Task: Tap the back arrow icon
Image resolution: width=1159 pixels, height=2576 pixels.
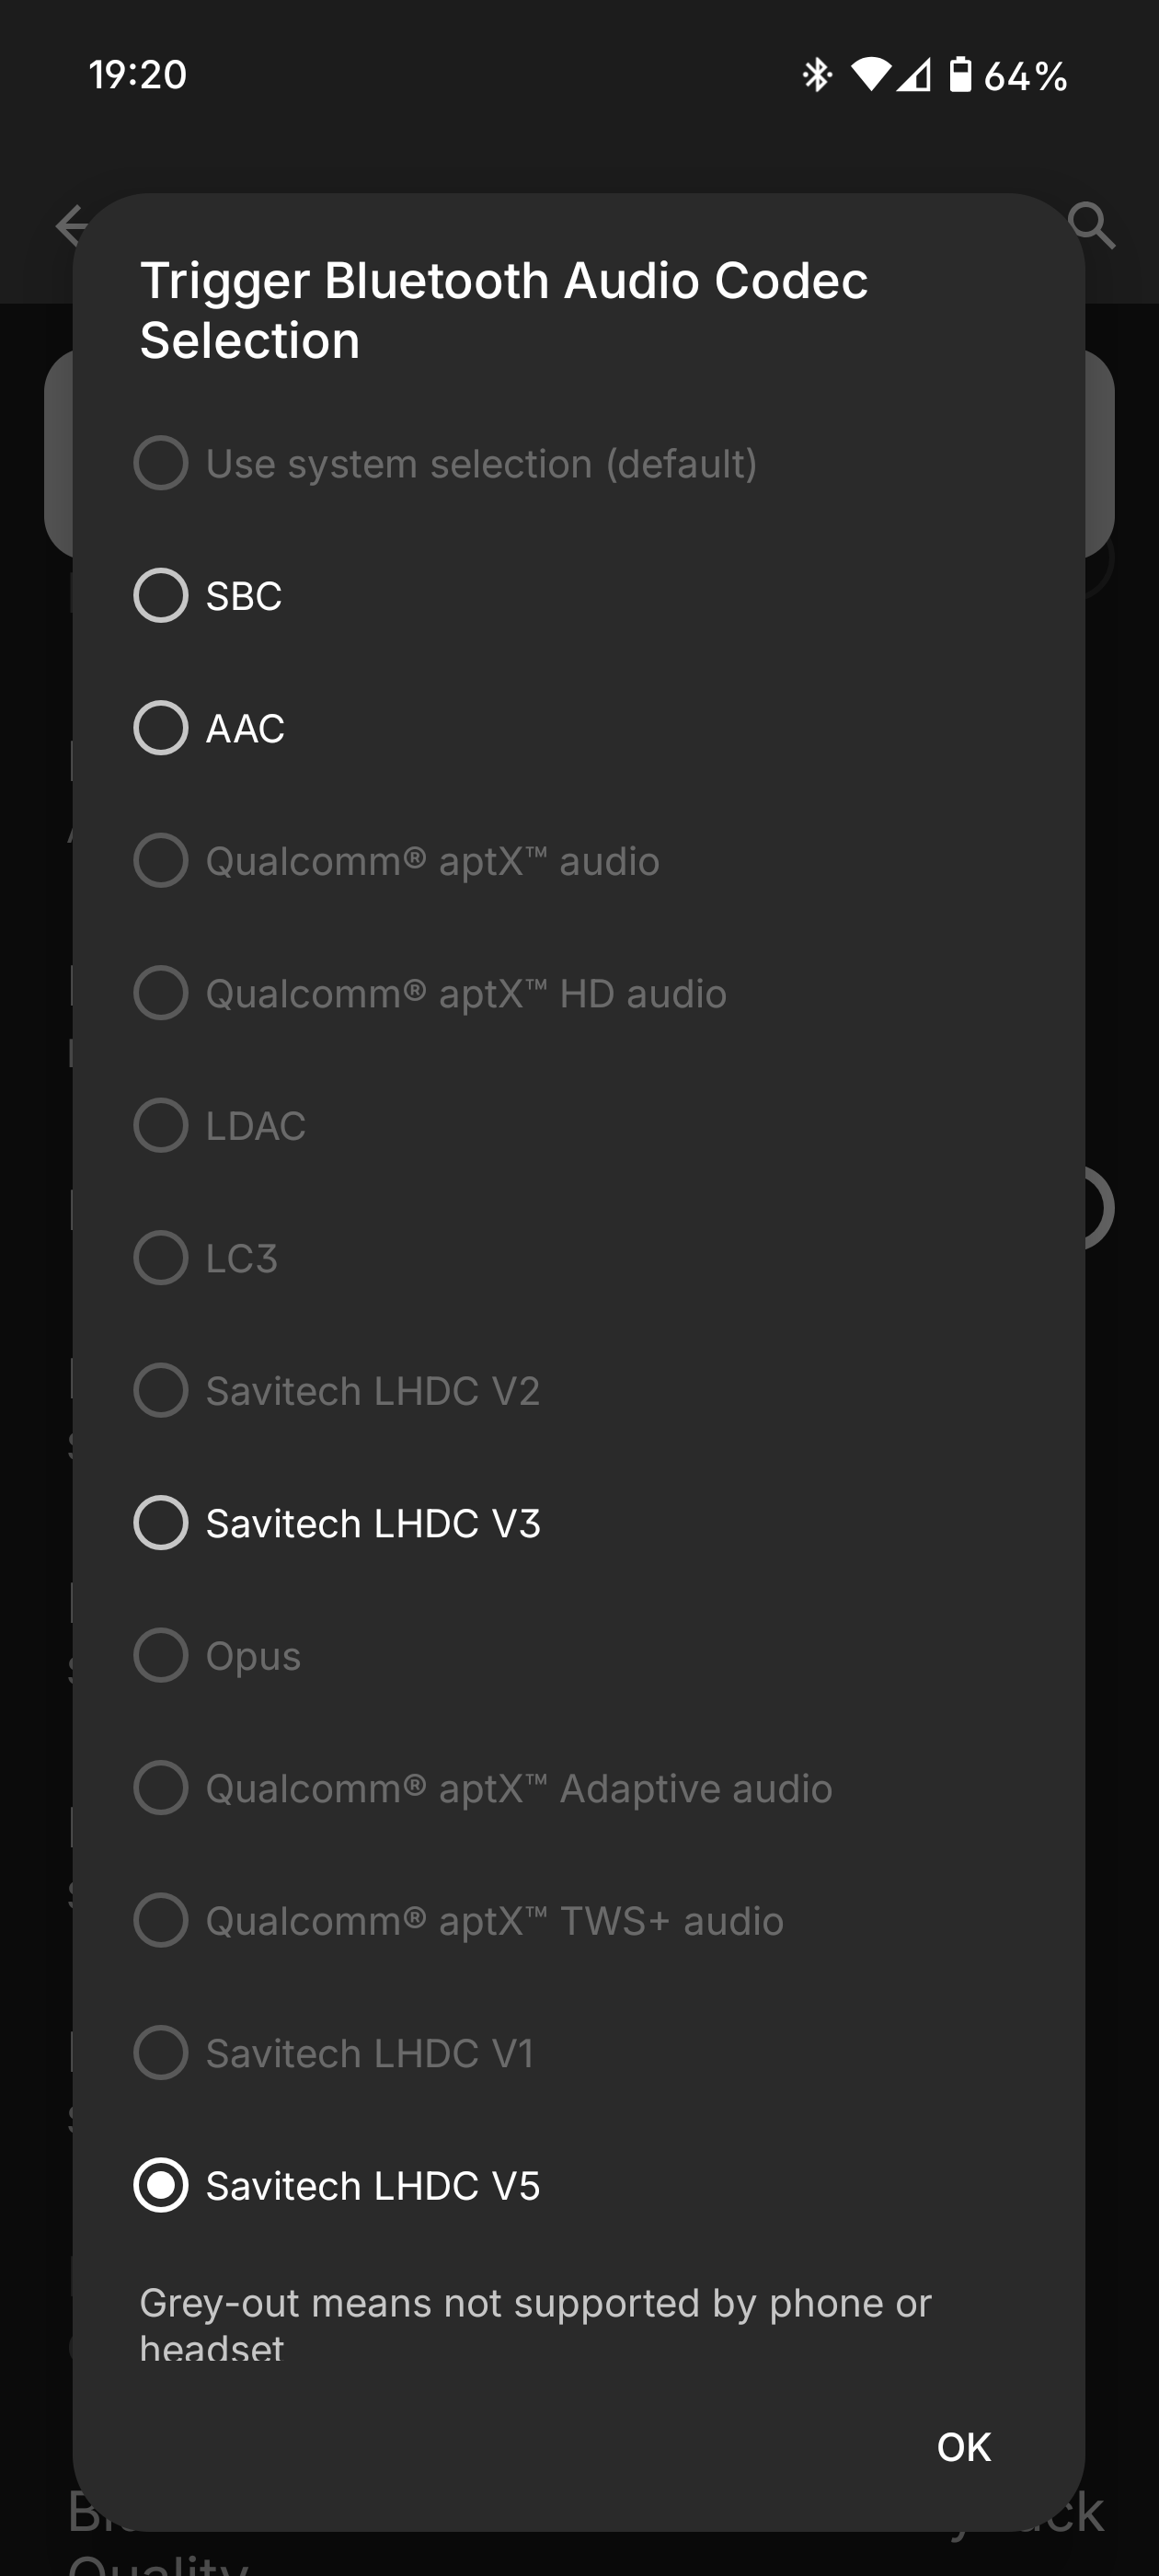Action: tap(70, 225)
